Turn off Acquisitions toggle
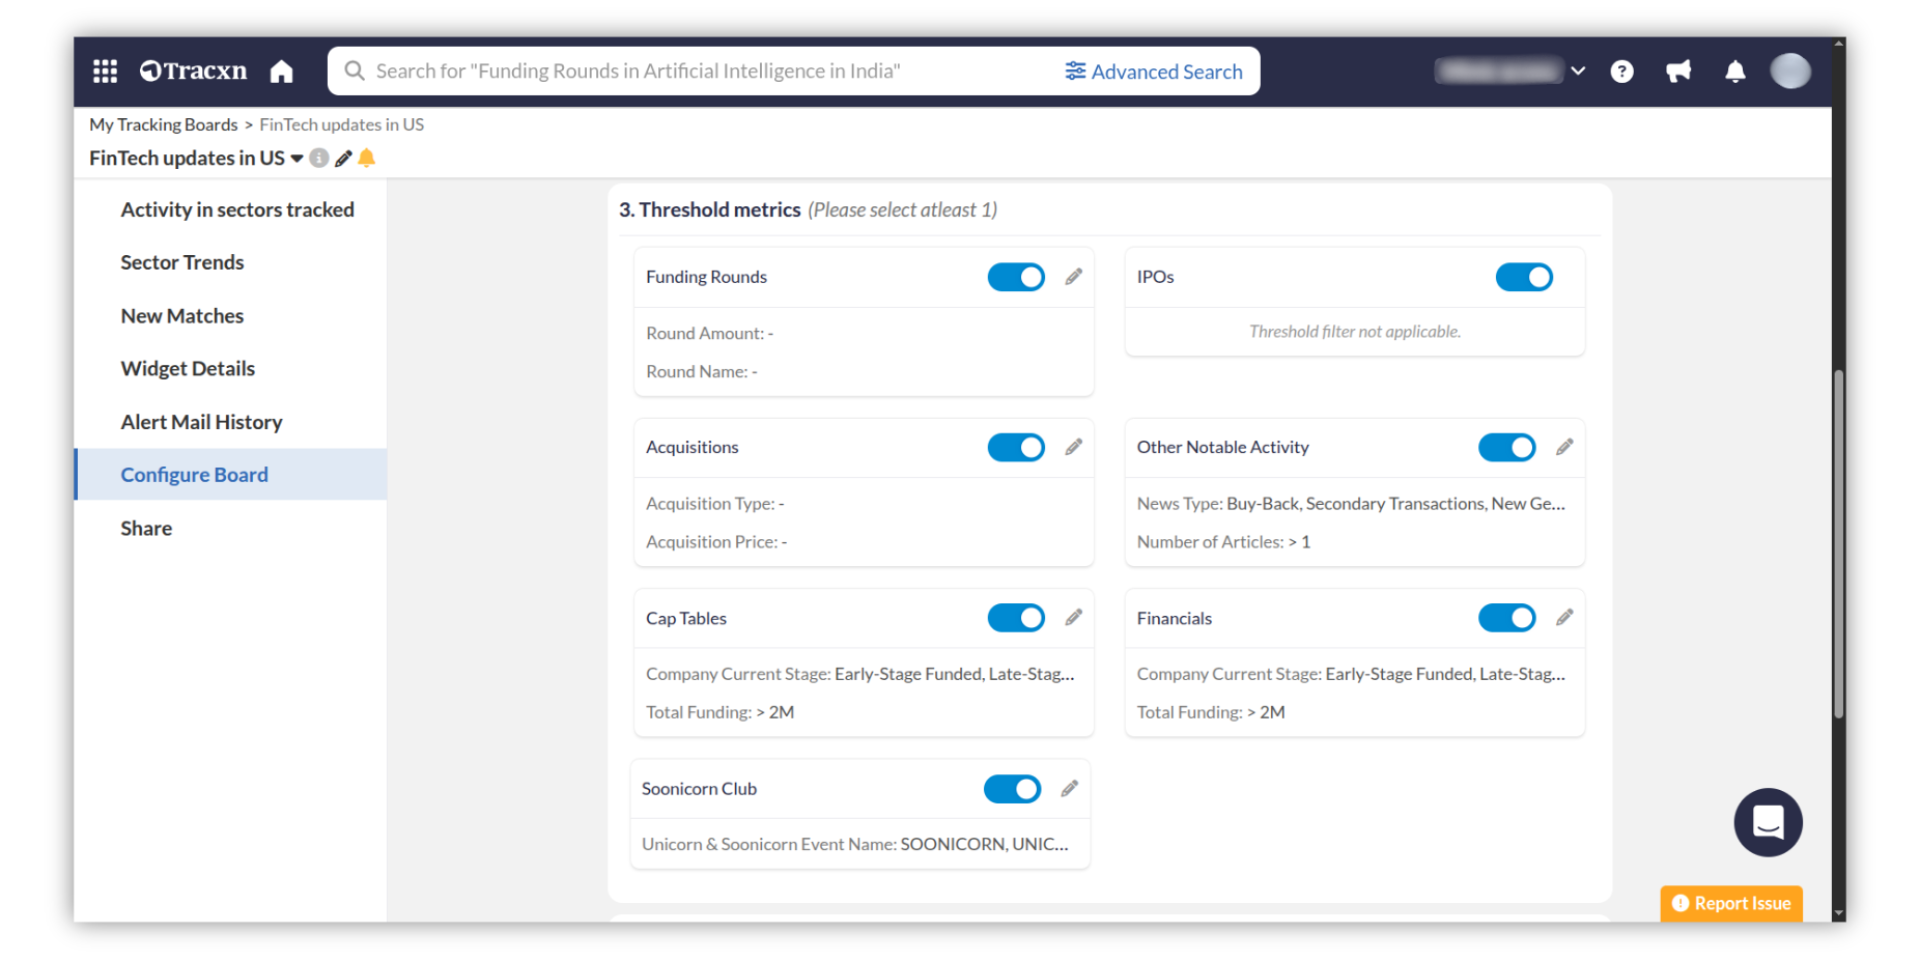1920x960 pixels. (x=1015, y=447)
